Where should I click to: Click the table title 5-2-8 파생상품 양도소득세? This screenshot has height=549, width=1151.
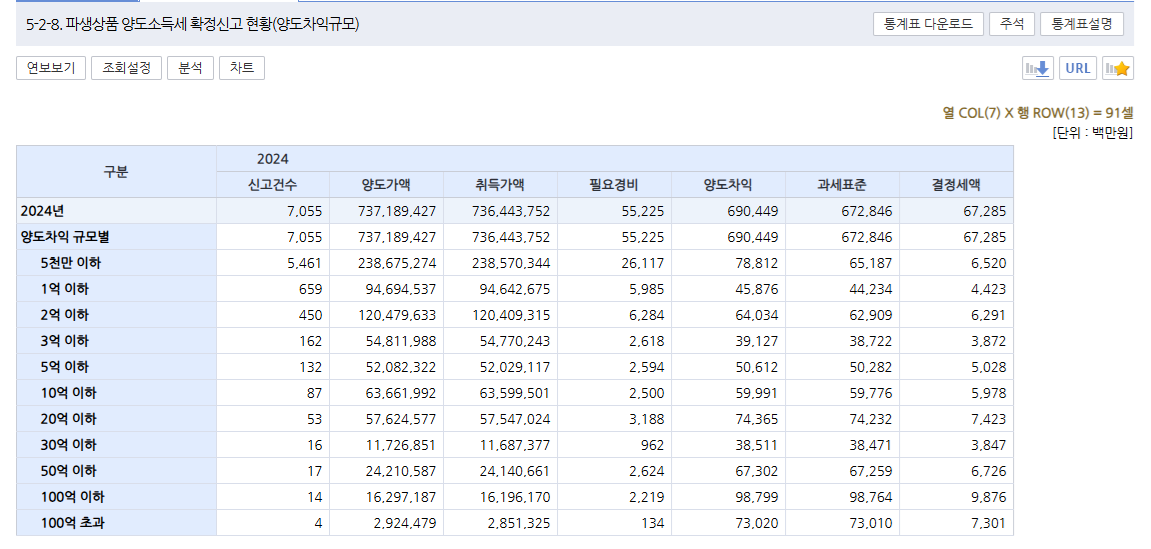point(192,24)
